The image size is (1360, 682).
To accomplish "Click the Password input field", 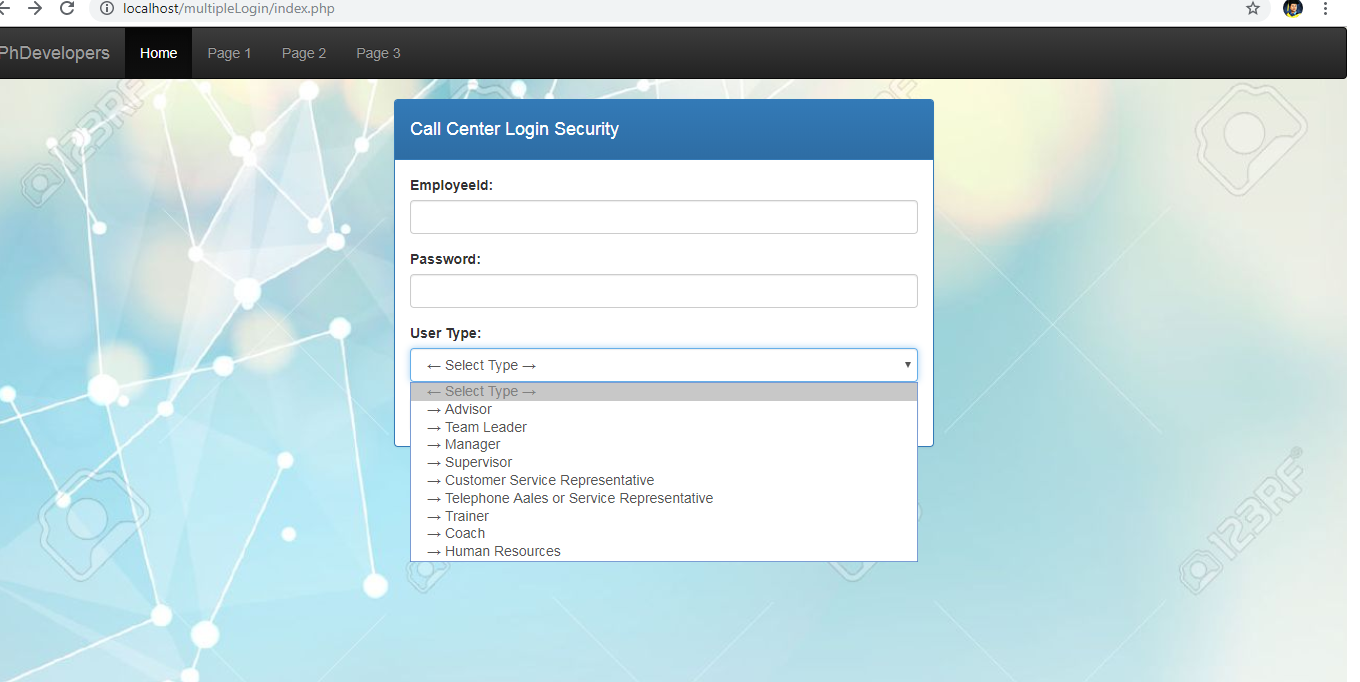I will tap(663, 291).
